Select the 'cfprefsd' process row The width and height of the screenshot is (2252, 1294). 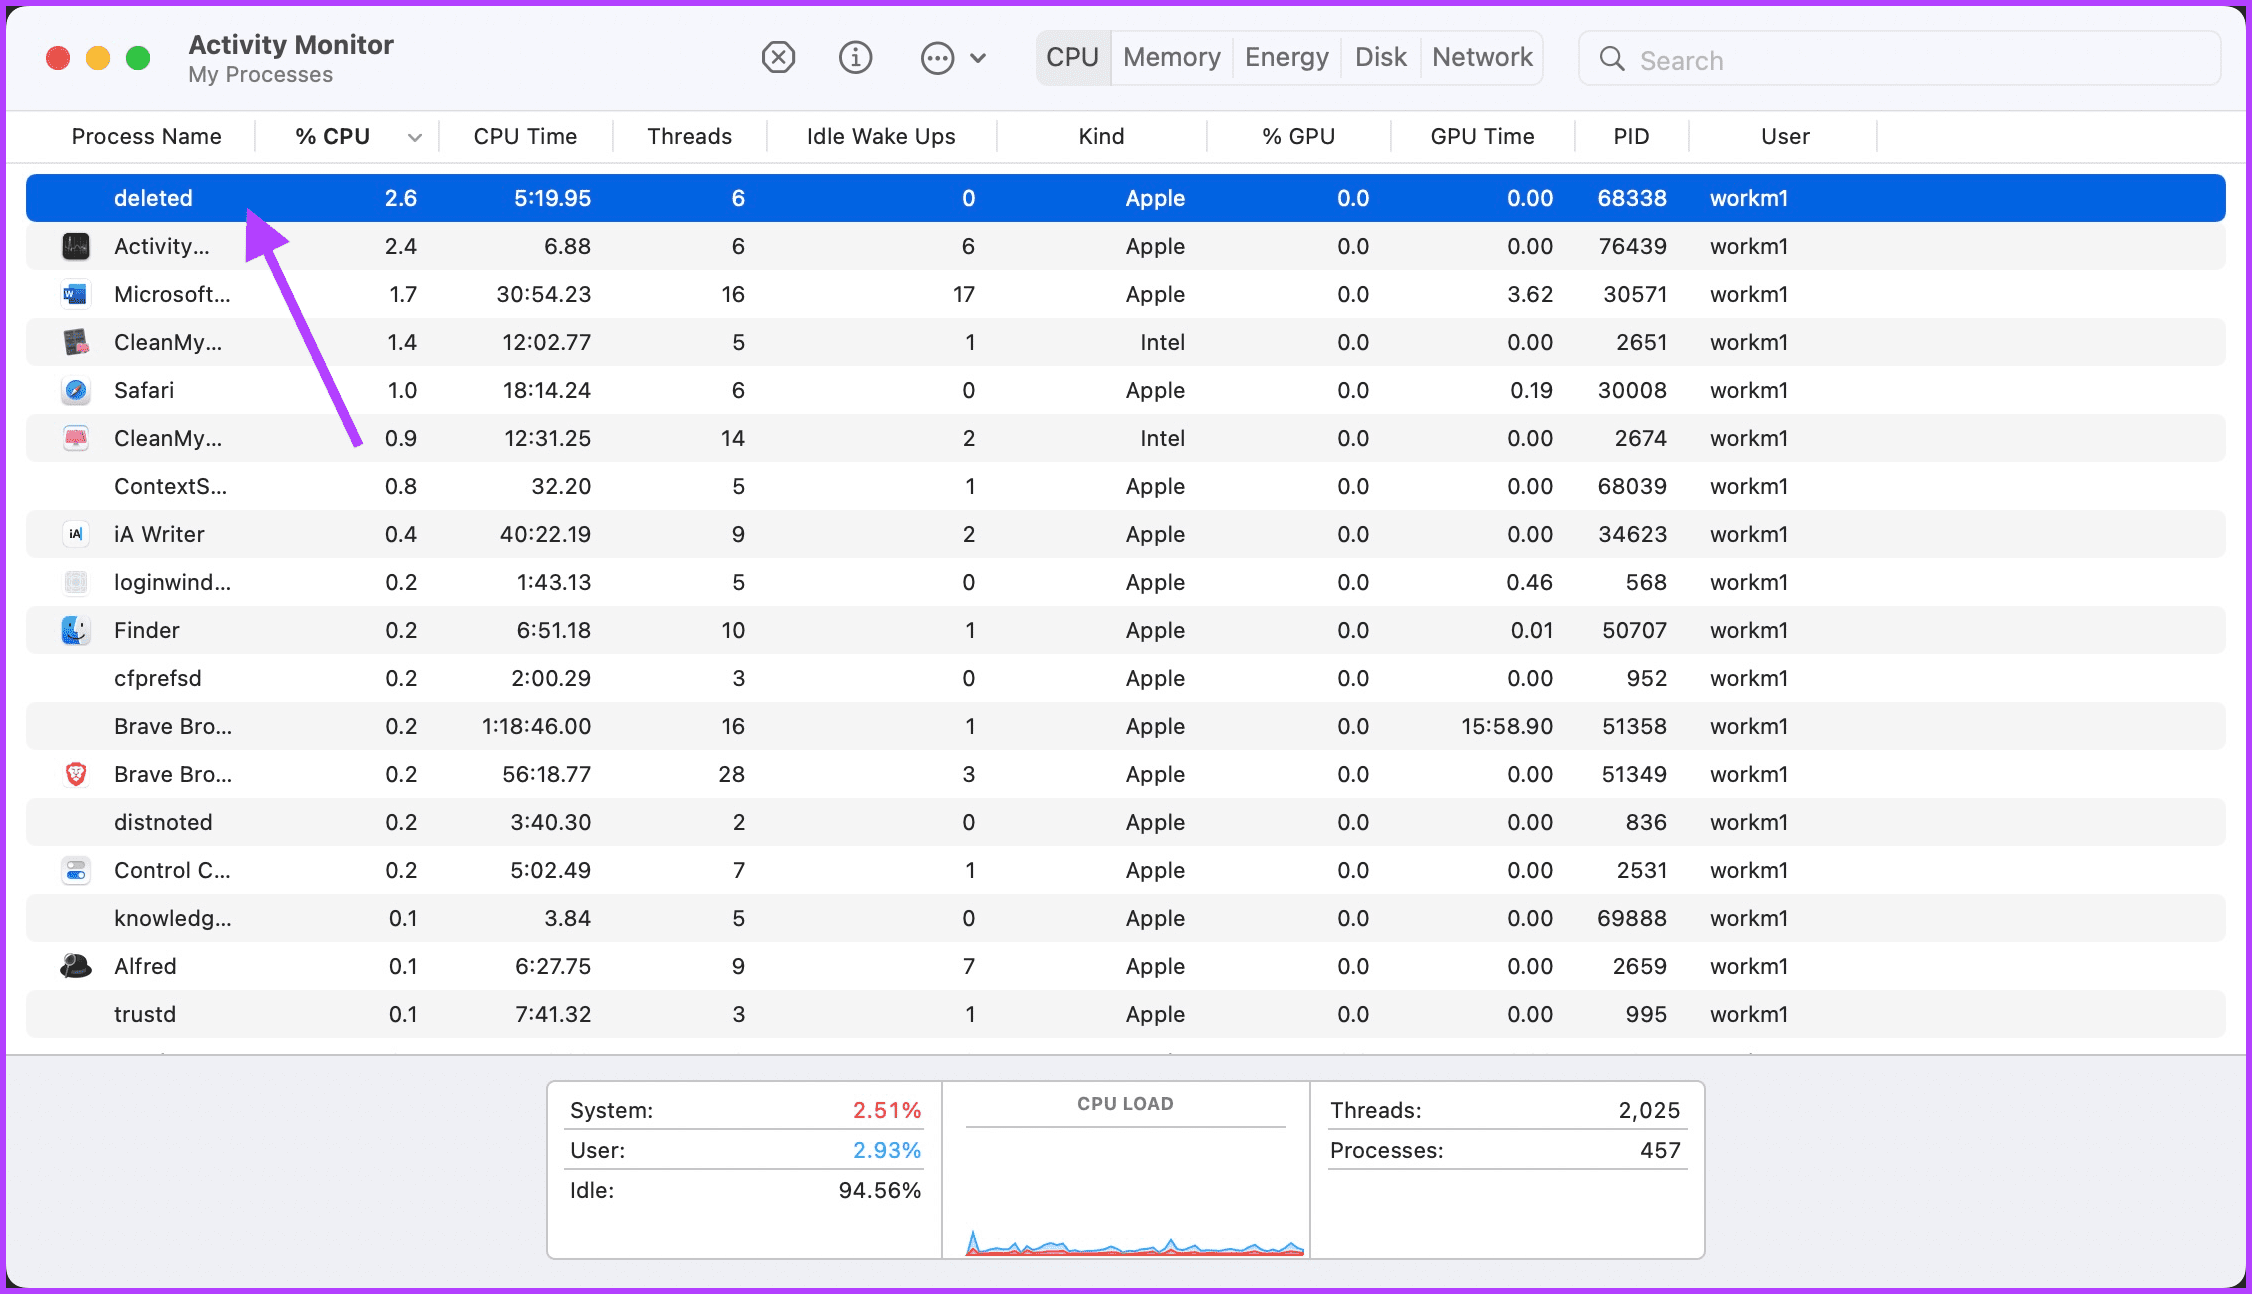1125,678
